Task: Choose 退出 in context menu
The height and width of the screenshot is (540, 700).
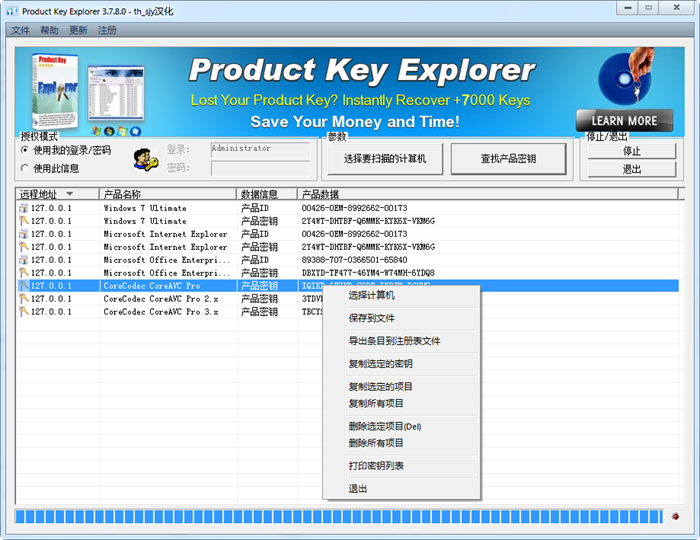Action: click(x=401, y=489)
